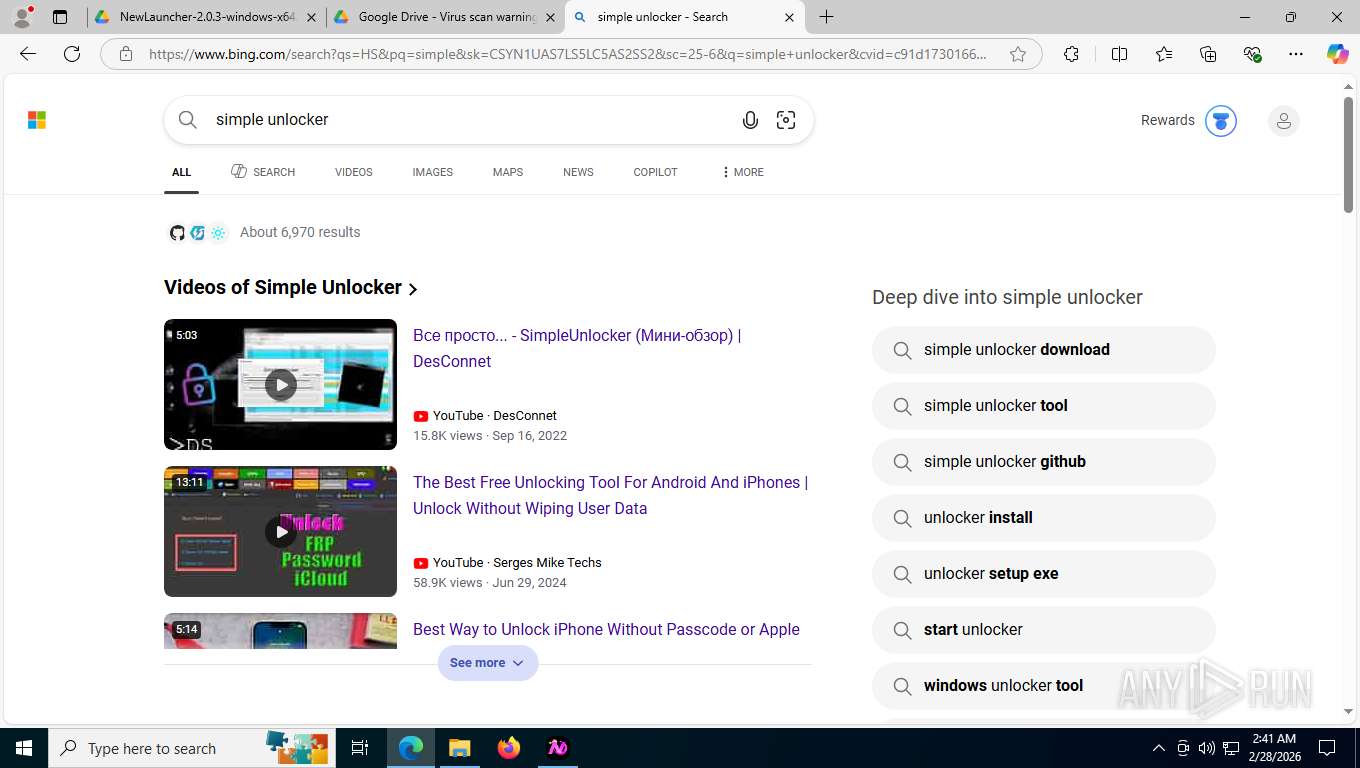Open visual search camera icon
1360x768 pixels.
[786, 120]
